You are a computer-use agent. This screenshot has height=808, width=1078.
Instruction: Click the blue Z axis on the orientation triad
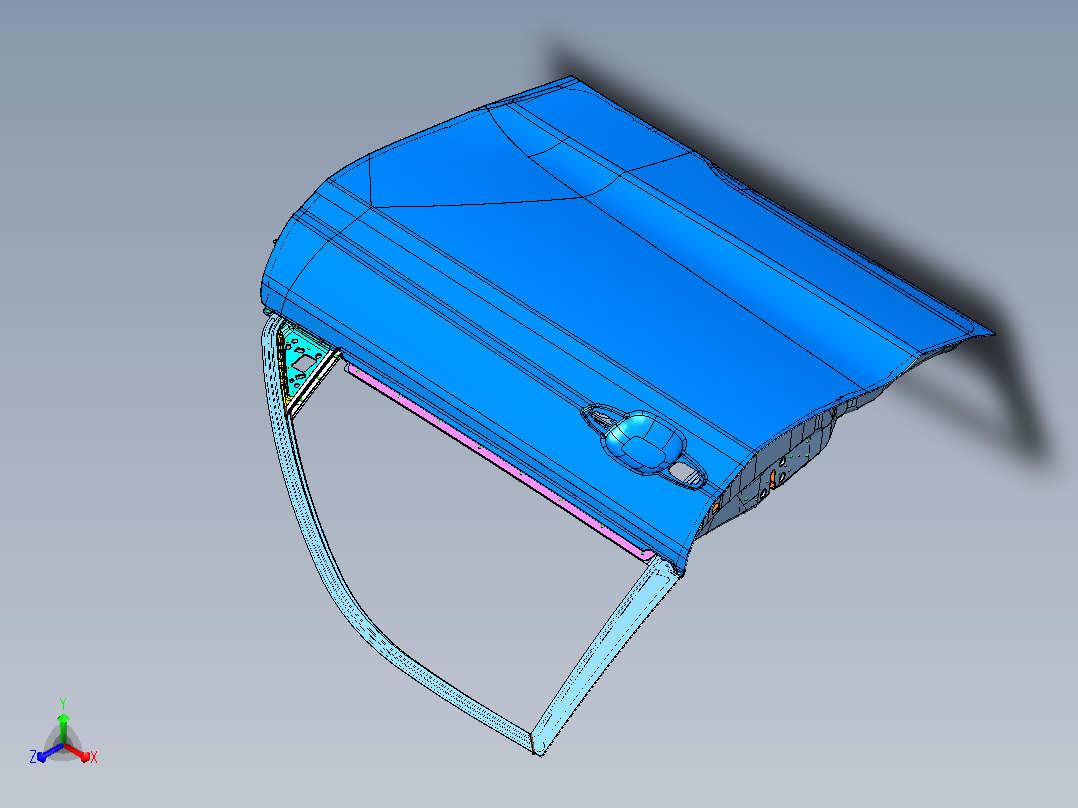46,754
